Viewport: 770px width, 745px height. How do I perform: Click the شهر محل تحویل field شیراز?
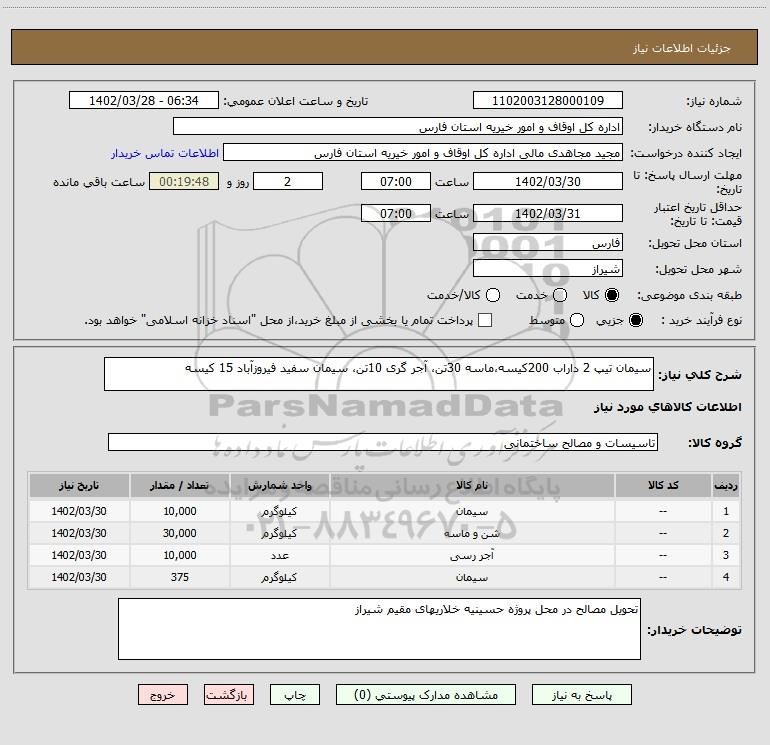pos(548,268)
